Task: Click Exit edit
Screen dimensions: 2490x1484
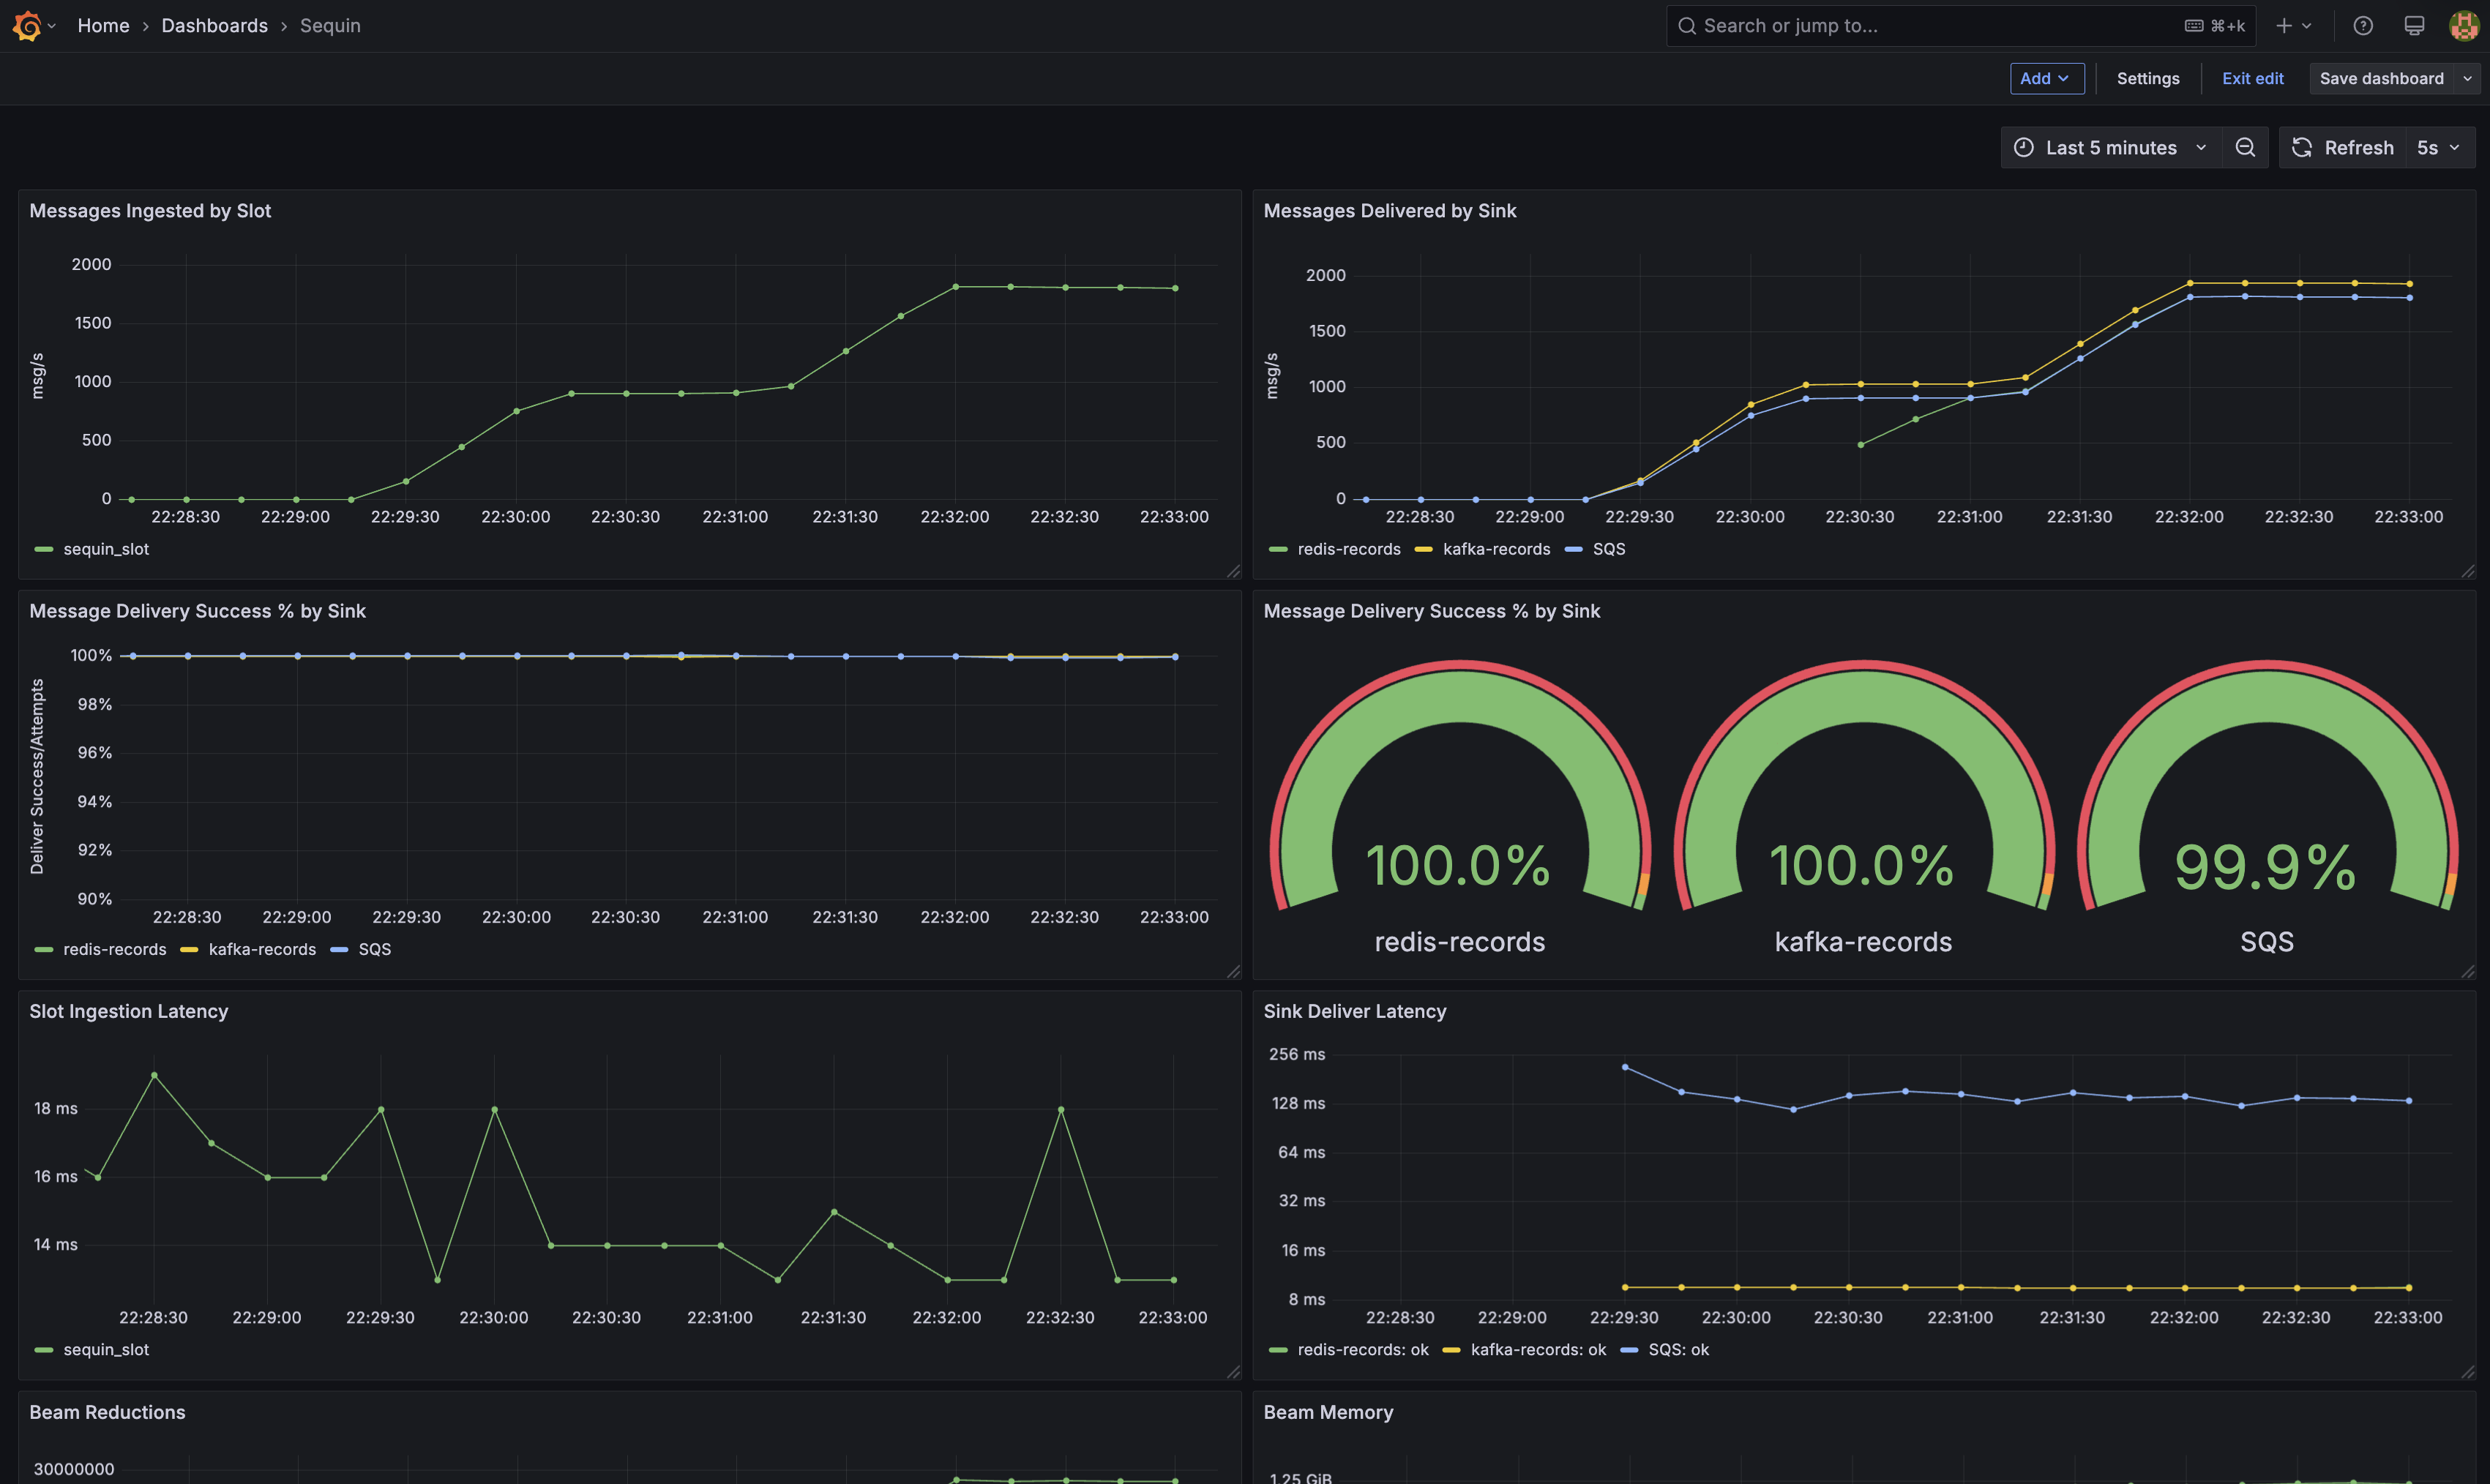Action: coord(2253,78)
